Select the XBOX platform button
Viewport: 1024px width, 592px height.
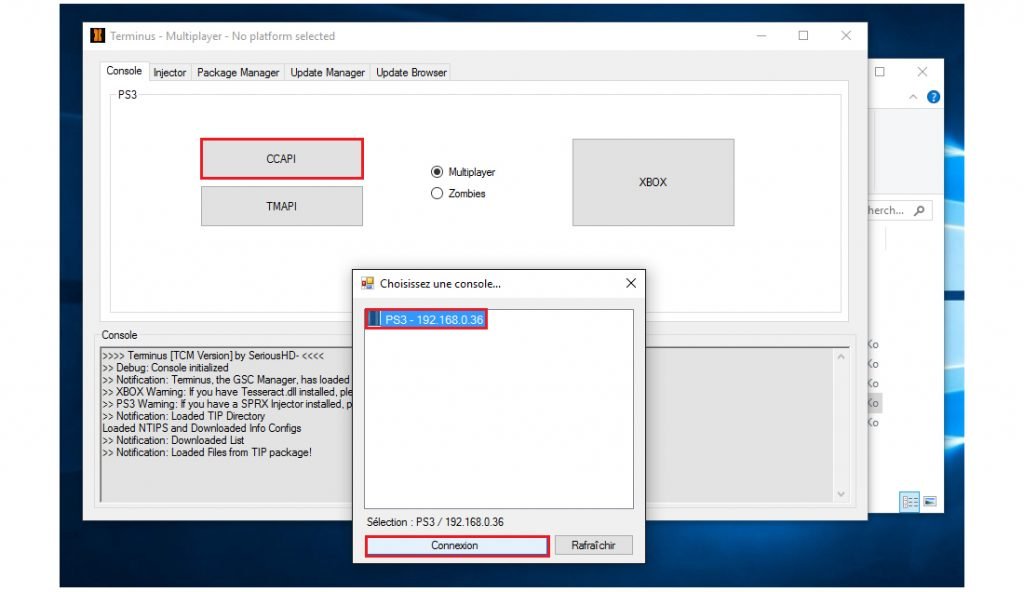pos(653,182)
